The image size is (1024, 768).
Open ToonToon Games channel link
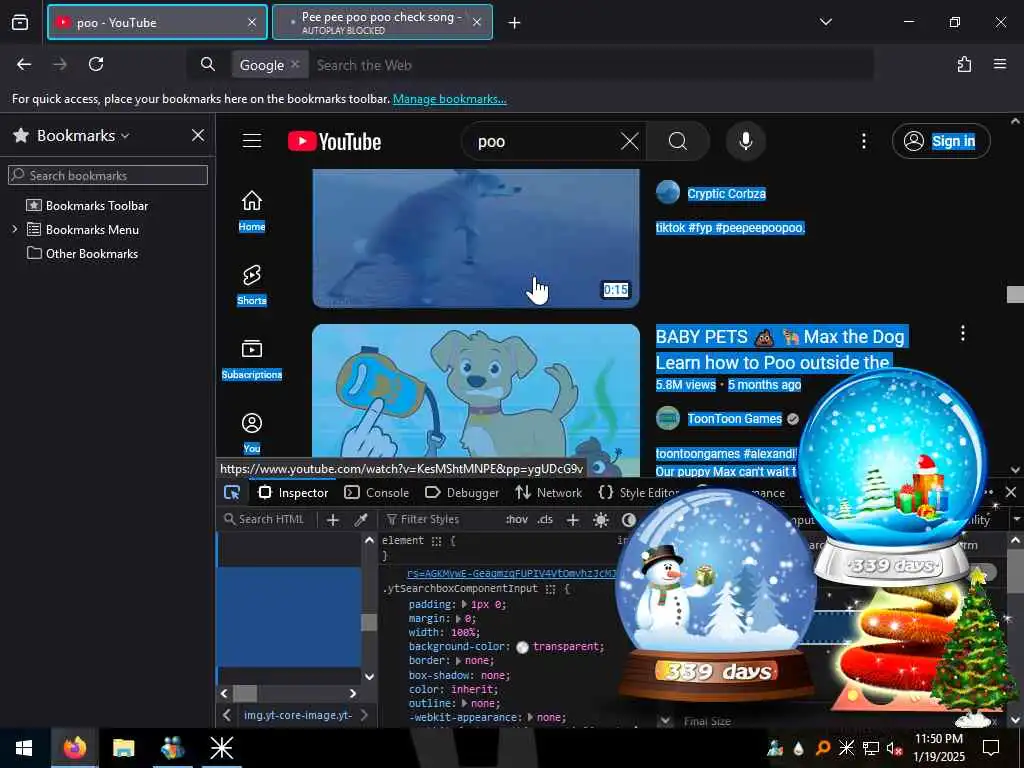click(x=735, y=419)
